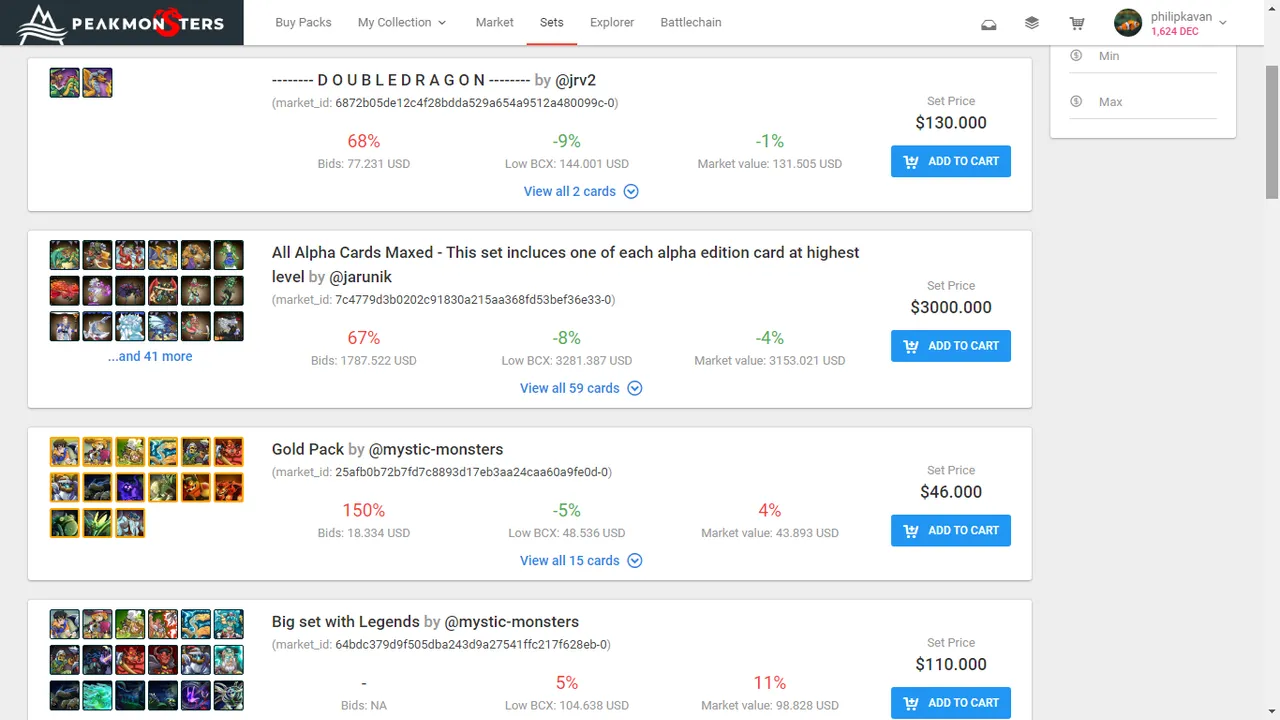Click the Big set with Legends title
Image resolution: width=1280 pixels, height=720 pixels.
346,622
